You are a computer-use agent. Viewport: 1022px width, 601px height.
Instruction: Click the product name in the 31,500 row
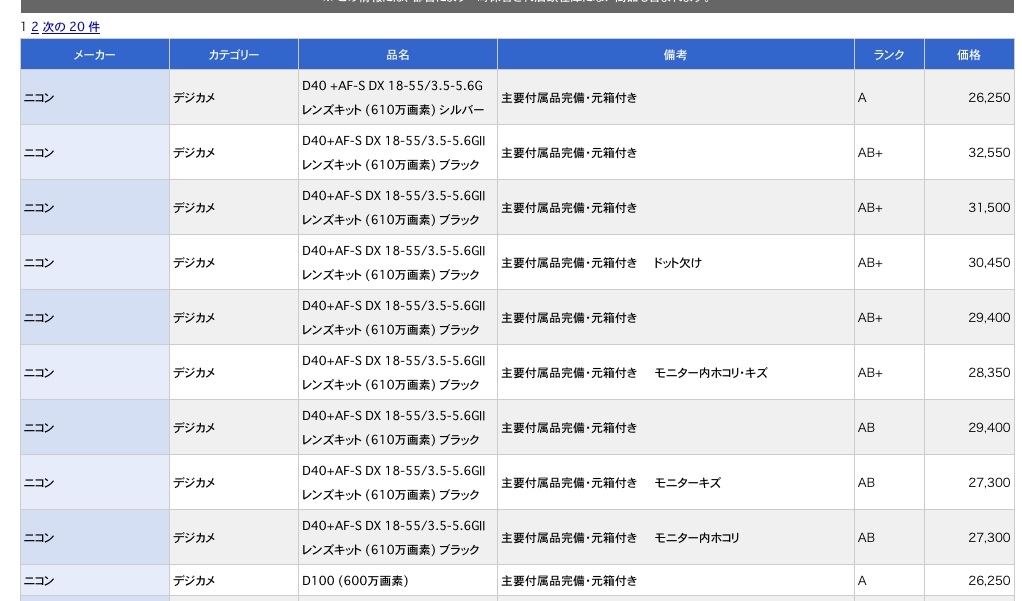pos(394,207)
